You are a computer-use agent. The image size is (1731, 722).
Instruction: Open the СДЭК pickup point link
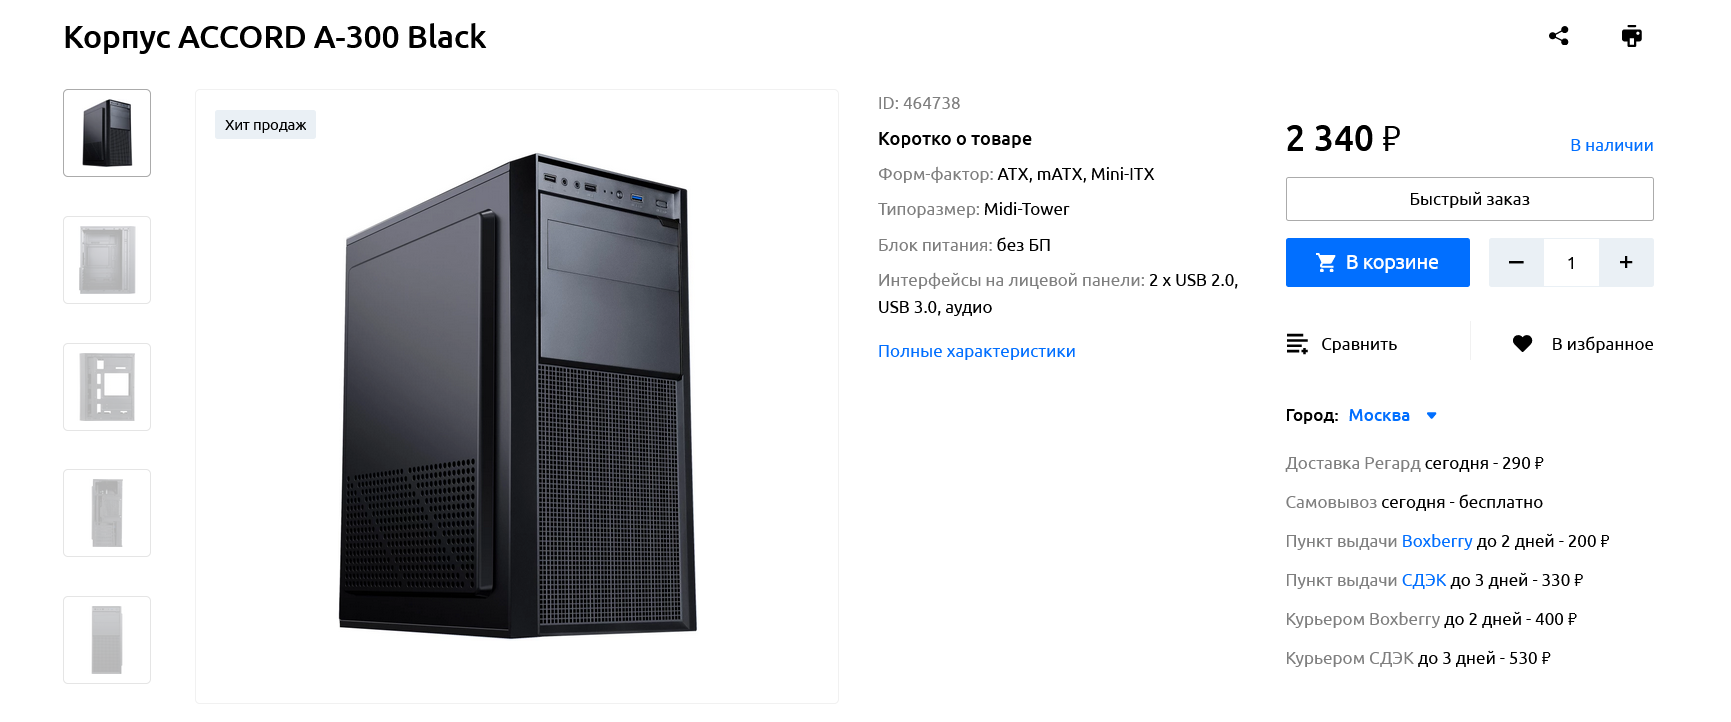[x=1423, y=580]
